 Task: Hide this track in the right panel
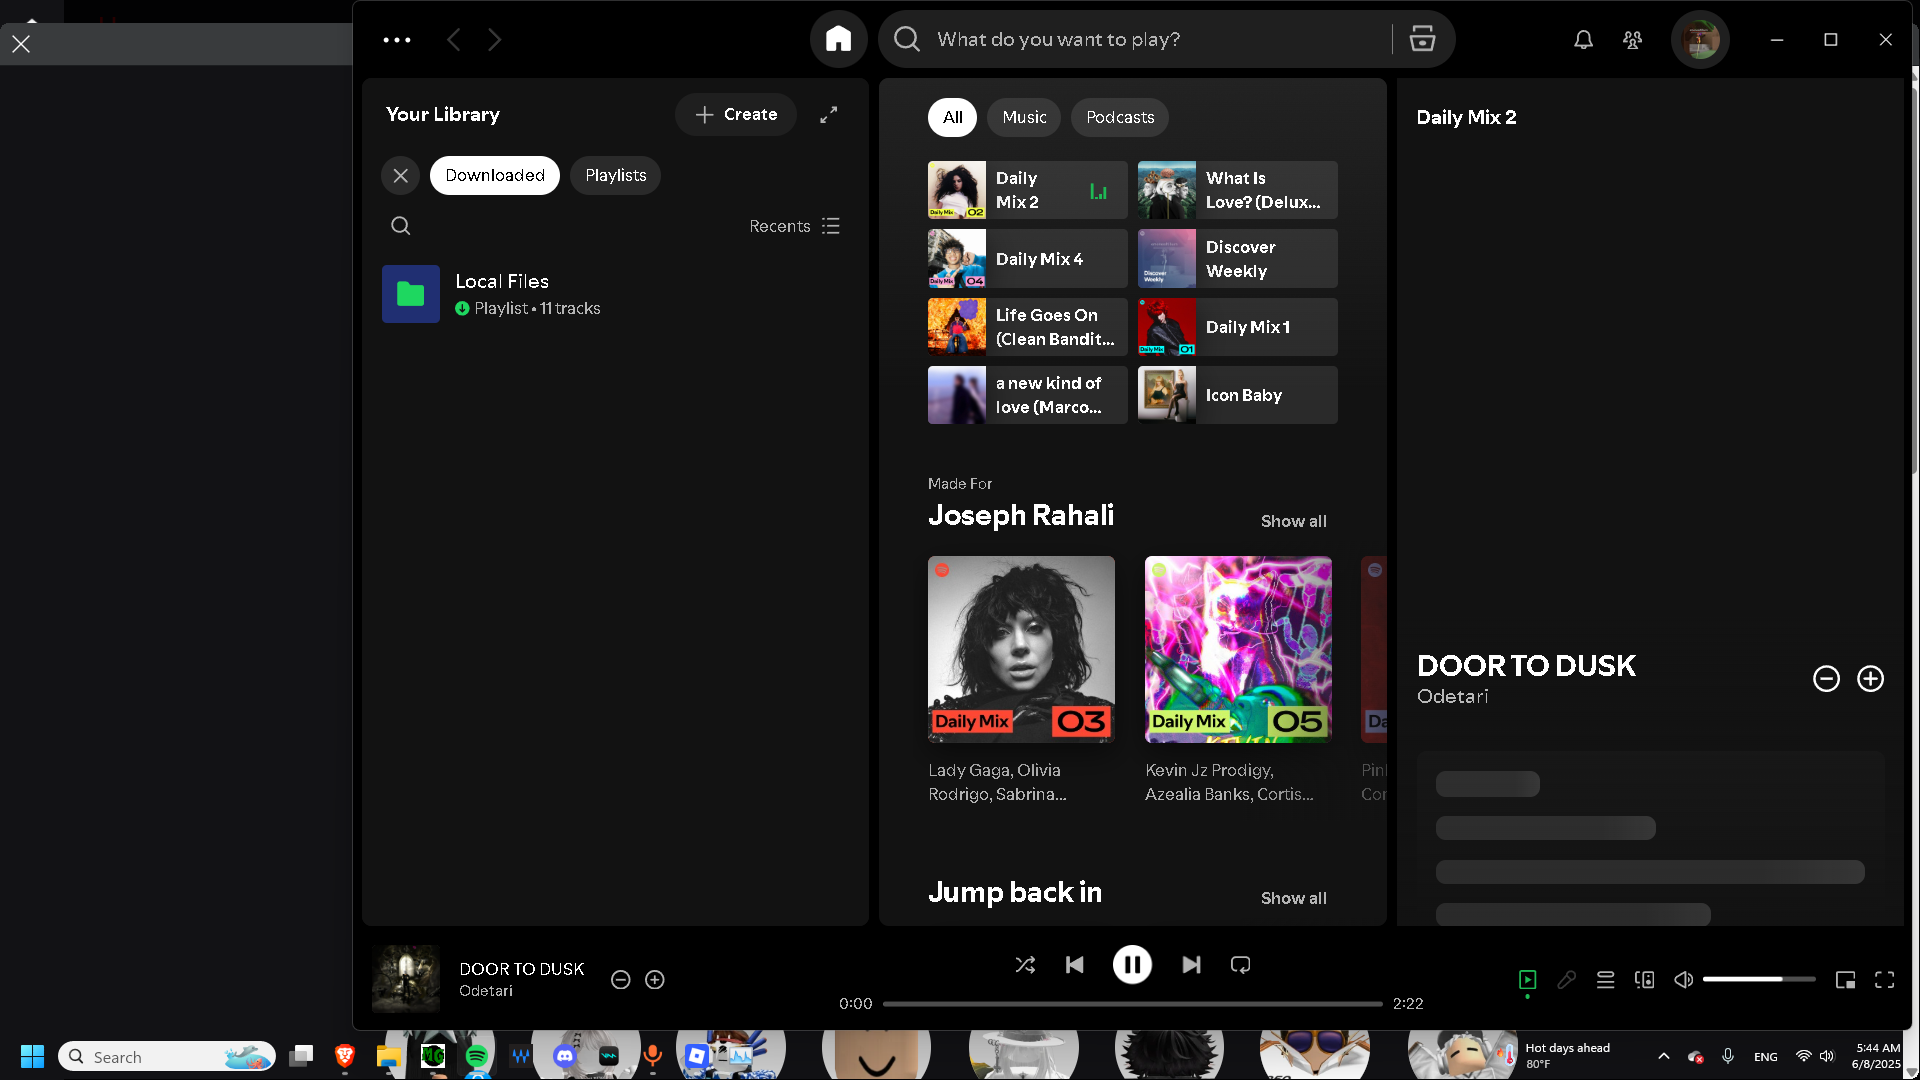pos(1826,679)
